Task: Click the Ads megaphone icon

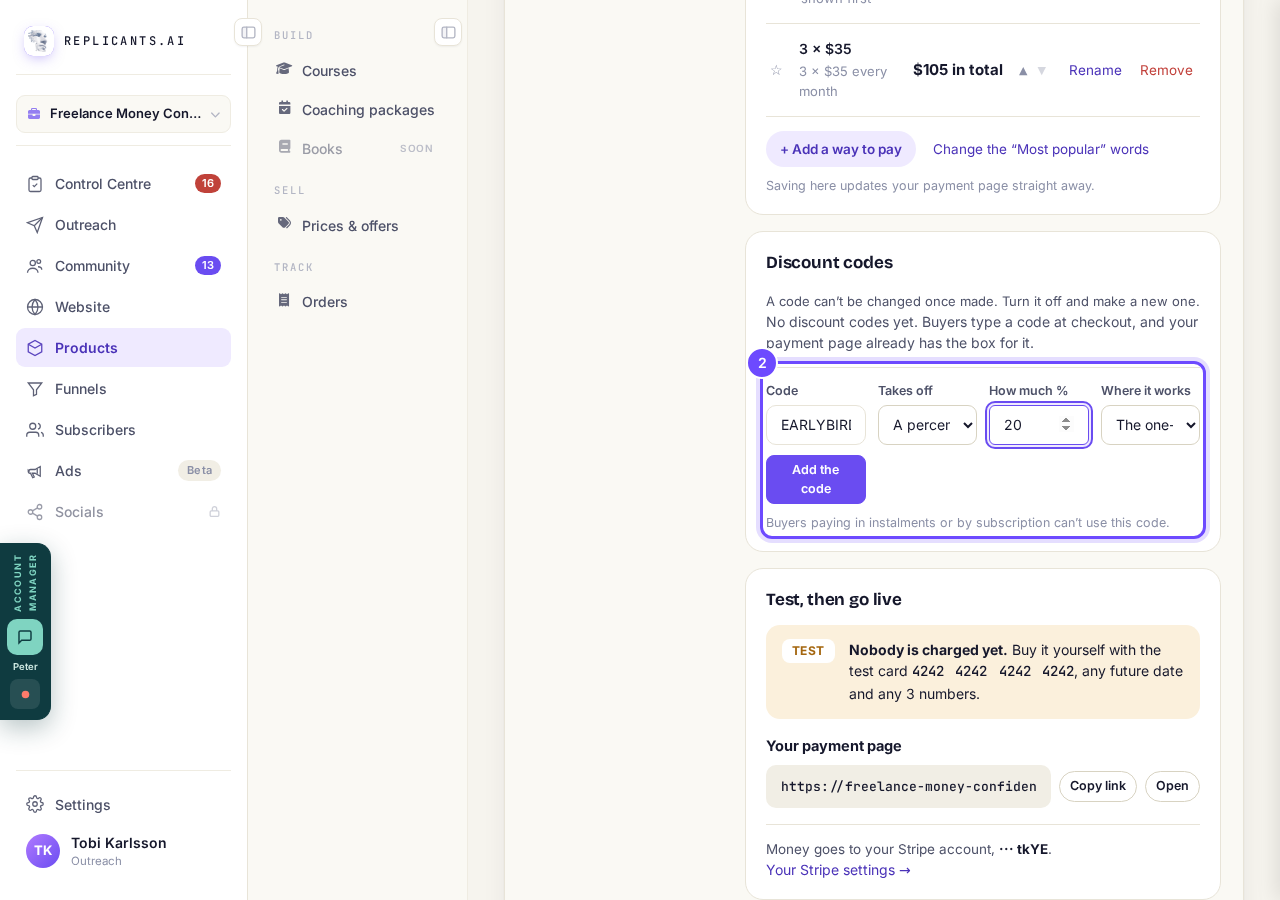Action: coord(35,471)
